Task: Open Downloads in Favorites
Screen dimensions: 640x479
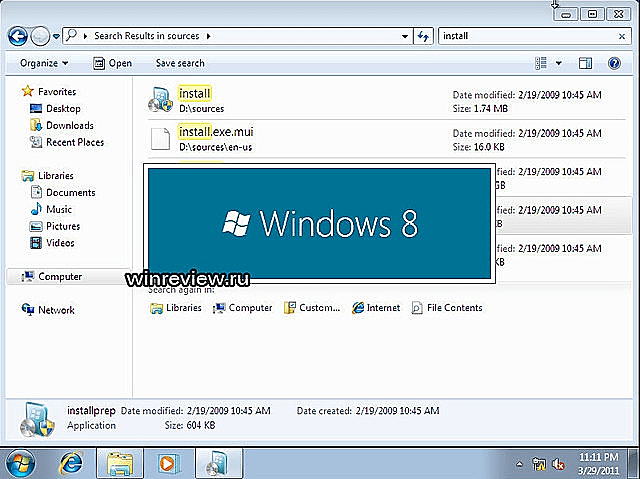Action: point(69,125)
